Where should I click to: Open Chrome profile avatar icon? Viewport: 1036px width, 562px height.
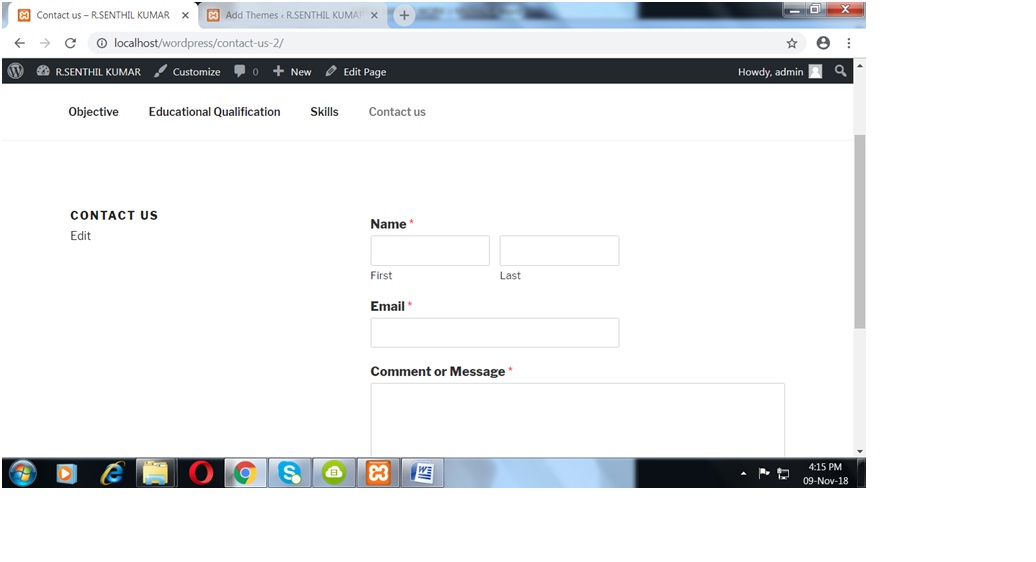pos(823,43)
